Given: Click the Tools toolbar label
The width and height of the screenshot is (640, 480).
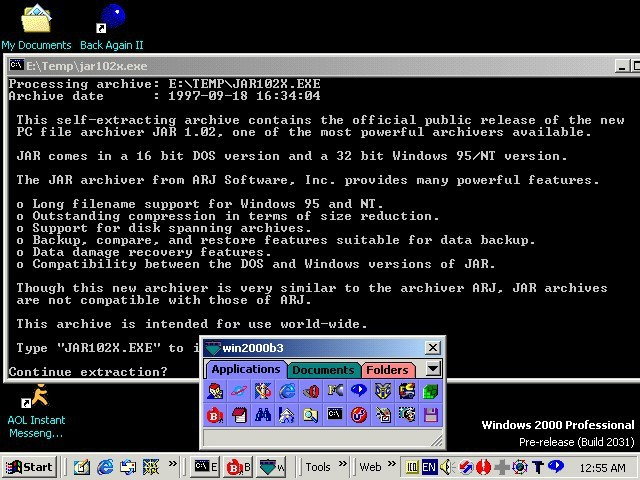Looking at the screenshot, I should click(x=318, y=467).
